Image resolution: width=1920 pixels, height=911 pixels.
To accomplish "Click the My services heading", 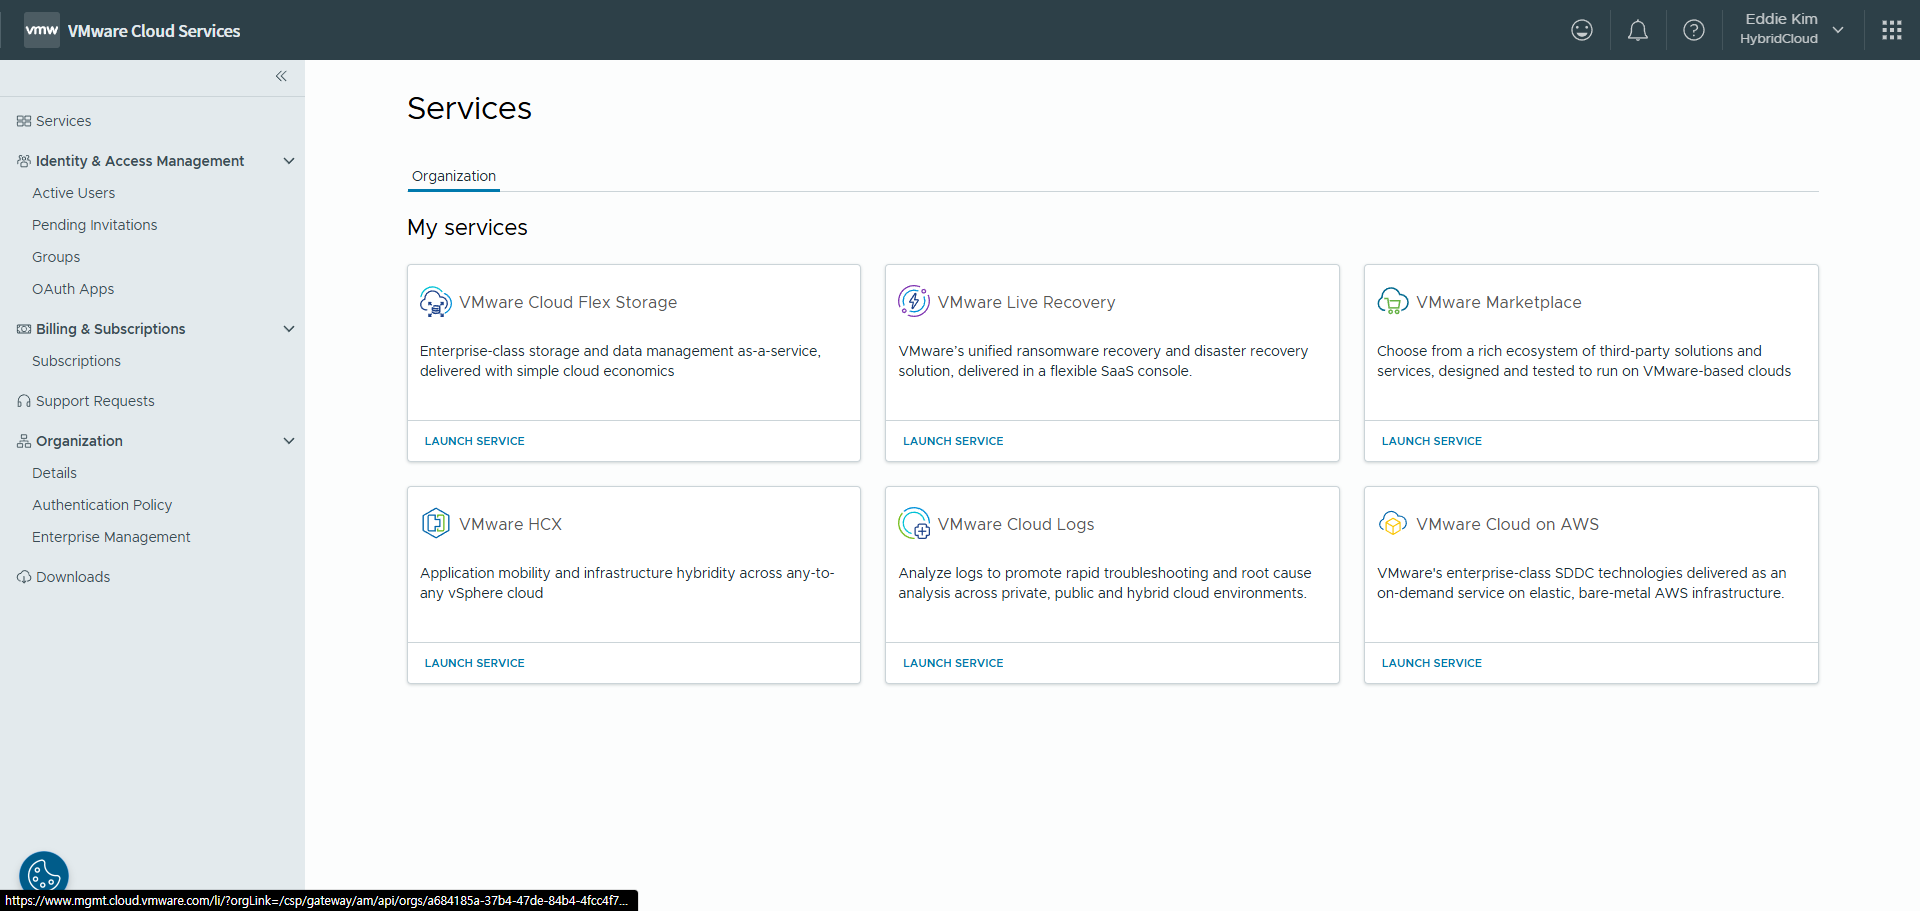I will [467, 228].
